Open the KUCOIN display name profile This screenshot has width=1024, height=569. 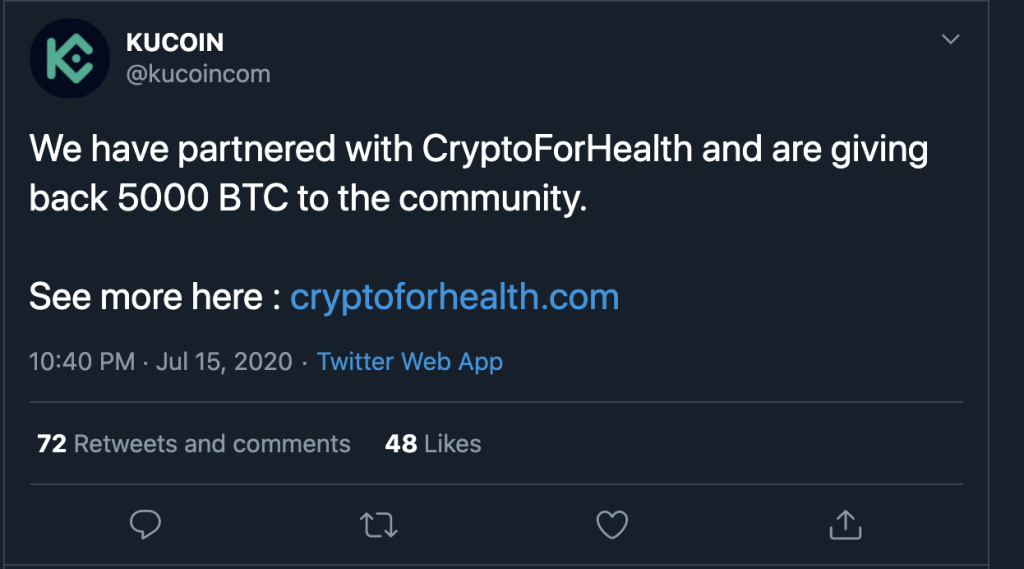point(175,43)
